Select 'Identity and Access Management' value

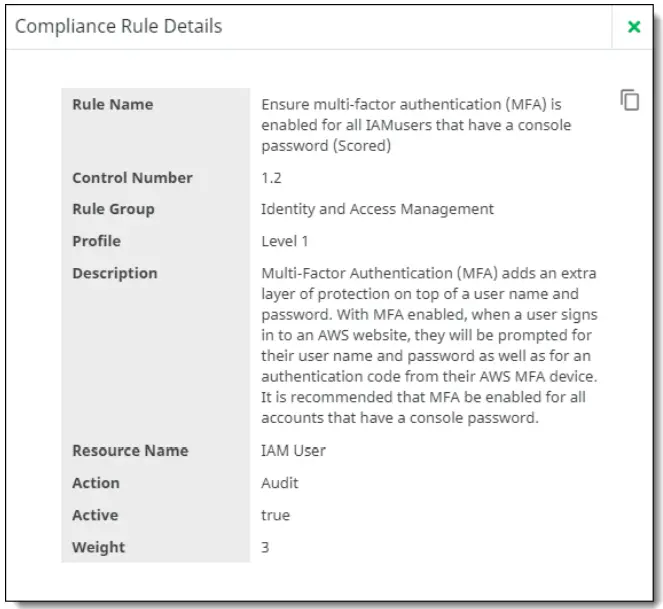click(377, 209)
